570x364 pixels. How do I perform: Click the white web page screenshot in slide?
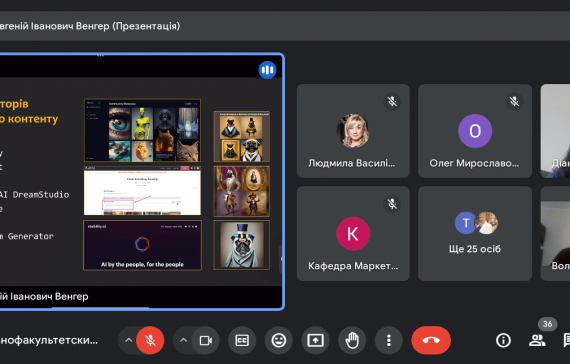click(x=142, y=191)
